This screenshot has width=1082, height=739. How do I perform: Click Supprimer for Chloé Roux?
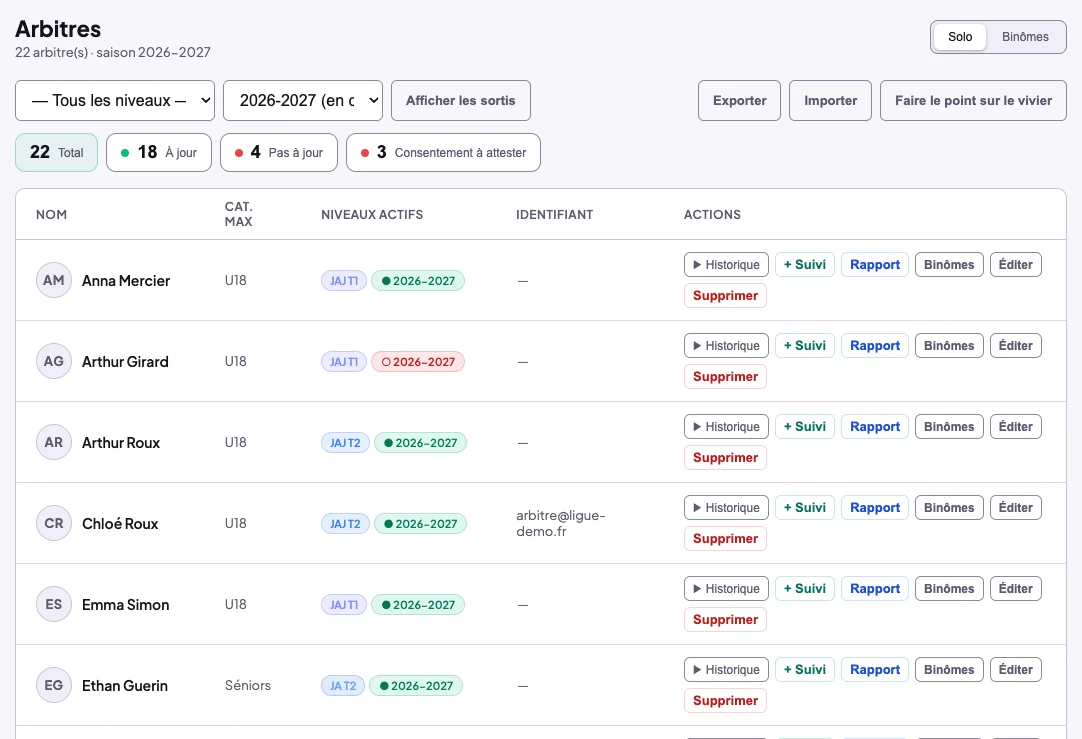point(725,538)
